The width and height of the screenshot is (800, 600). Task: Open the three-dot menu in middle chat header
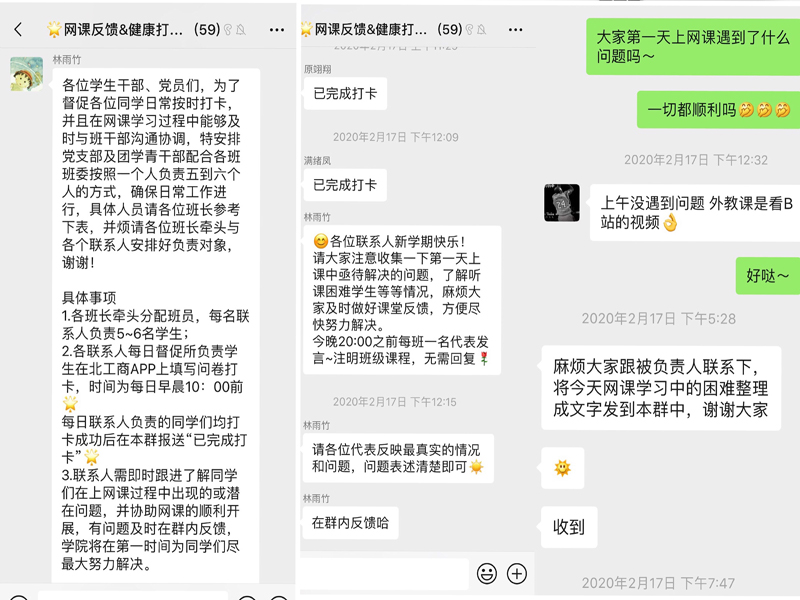click(515, 30)
